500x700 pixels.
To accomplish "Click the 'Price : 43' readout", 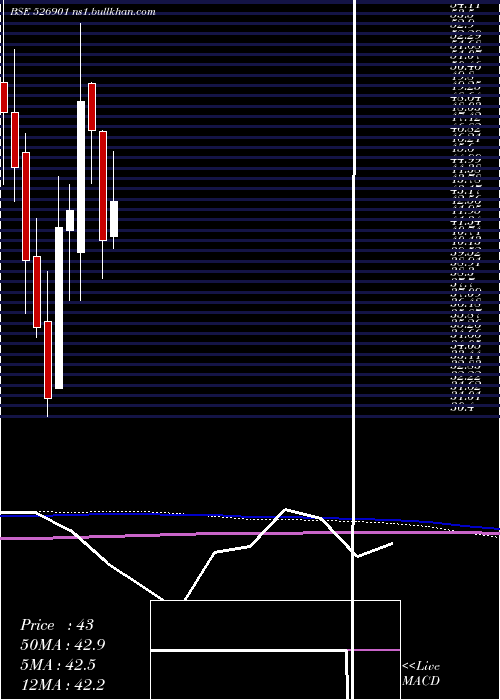I will click(x=57, y=625).
